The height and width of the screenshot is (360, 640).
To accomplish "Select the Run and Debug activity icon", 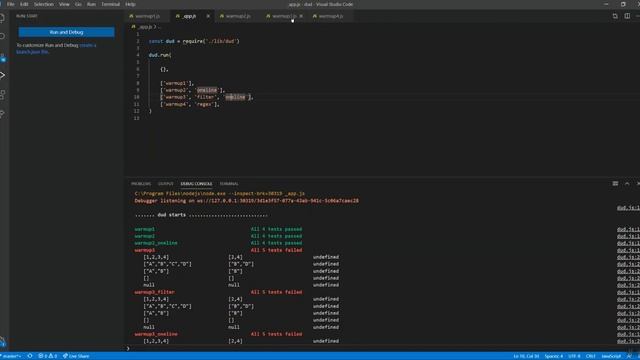I will (x=2, y=75).
